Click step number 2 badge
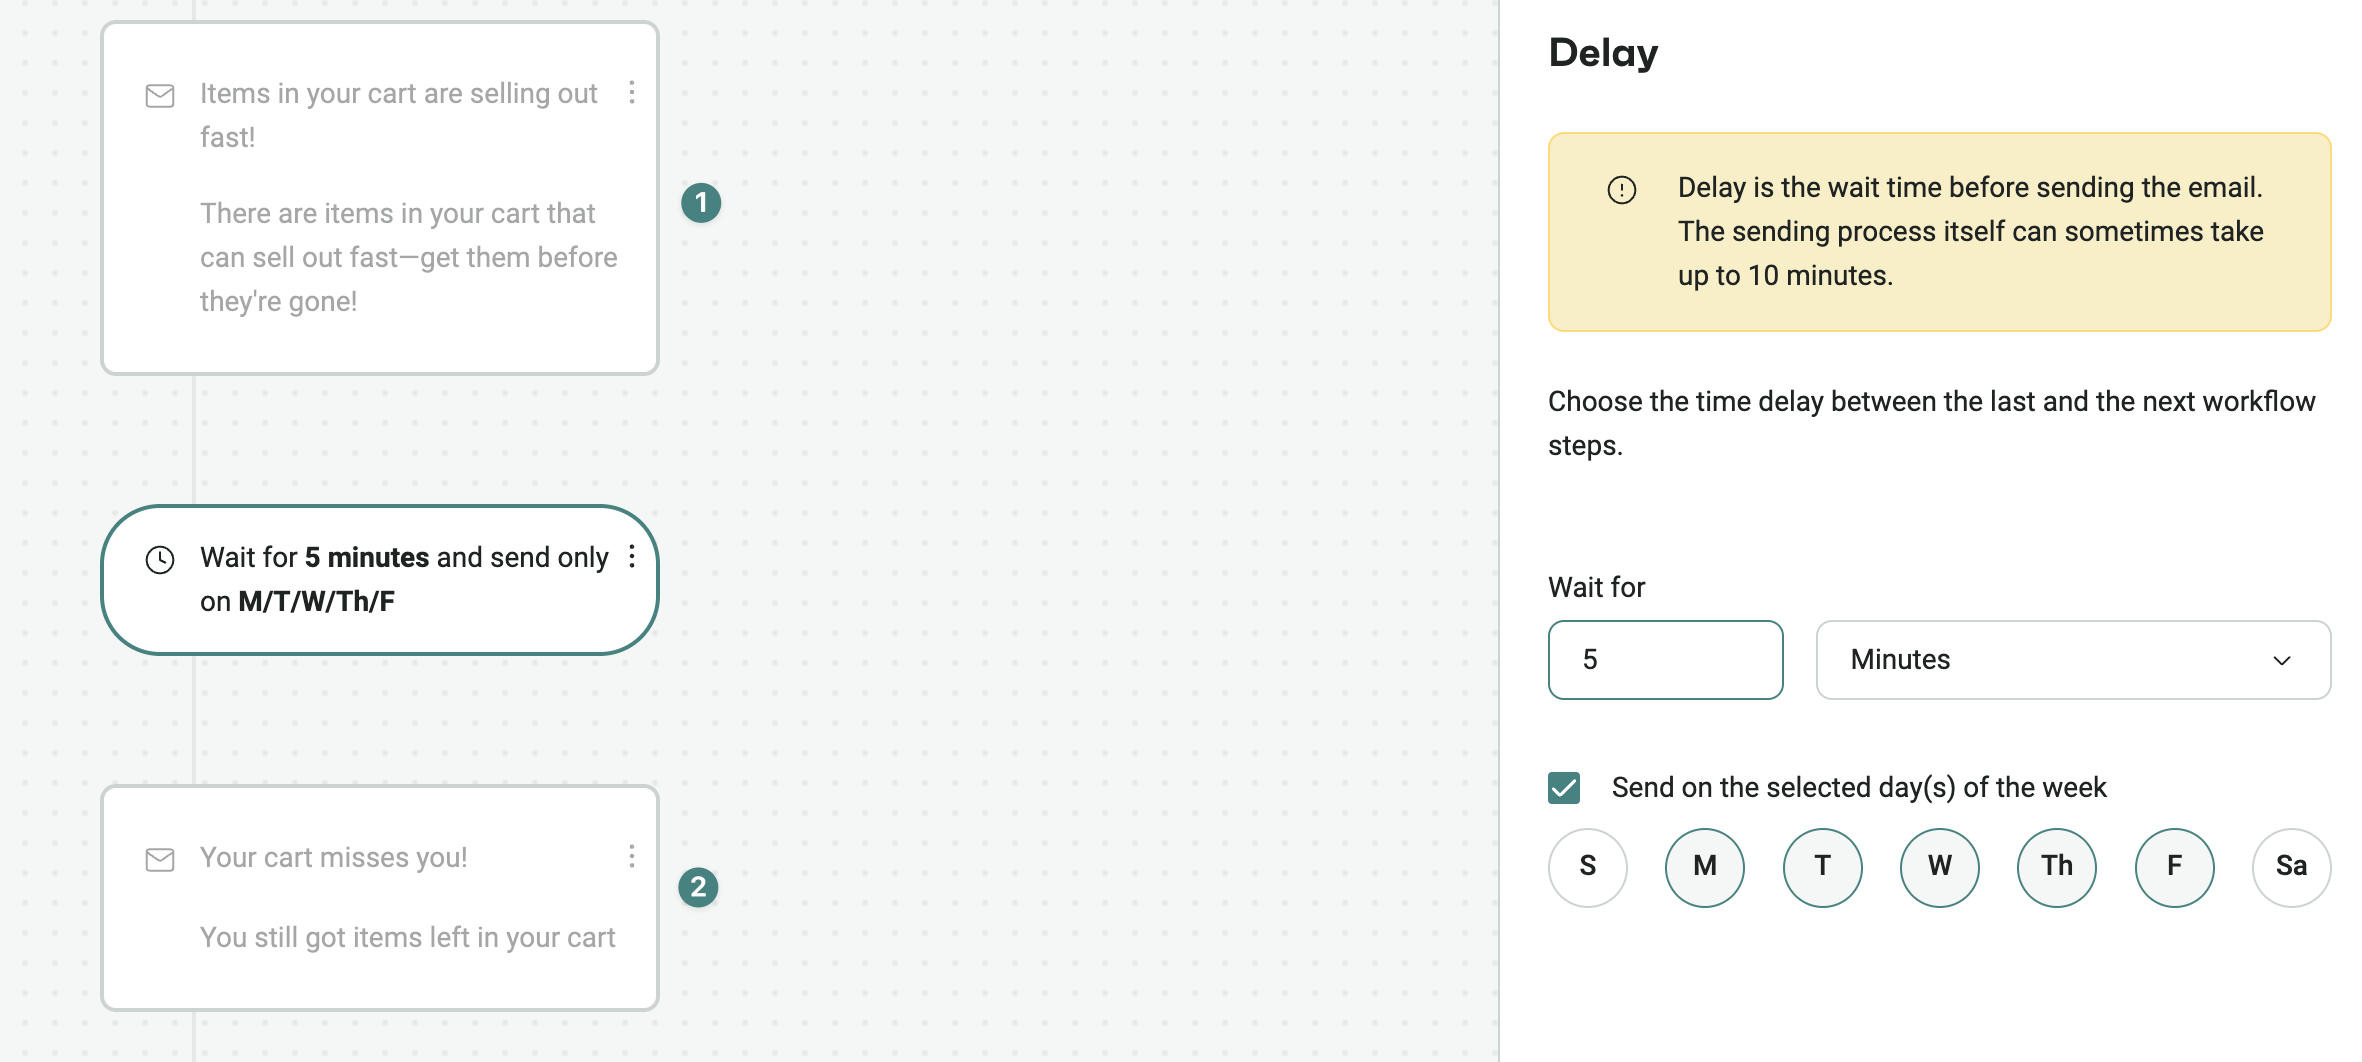Viewport: 2362px width, 1062px height. coord(698,887)
